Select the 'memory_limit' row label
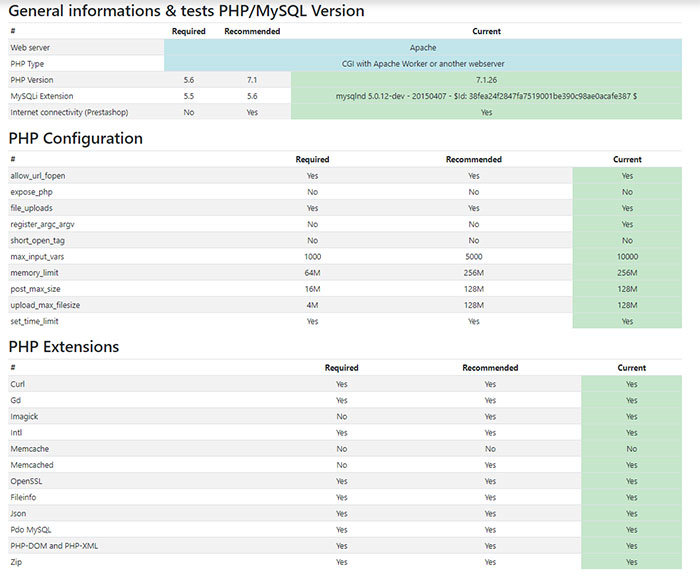The width and height of the screenshot is (700, 576). coord(34,273)
